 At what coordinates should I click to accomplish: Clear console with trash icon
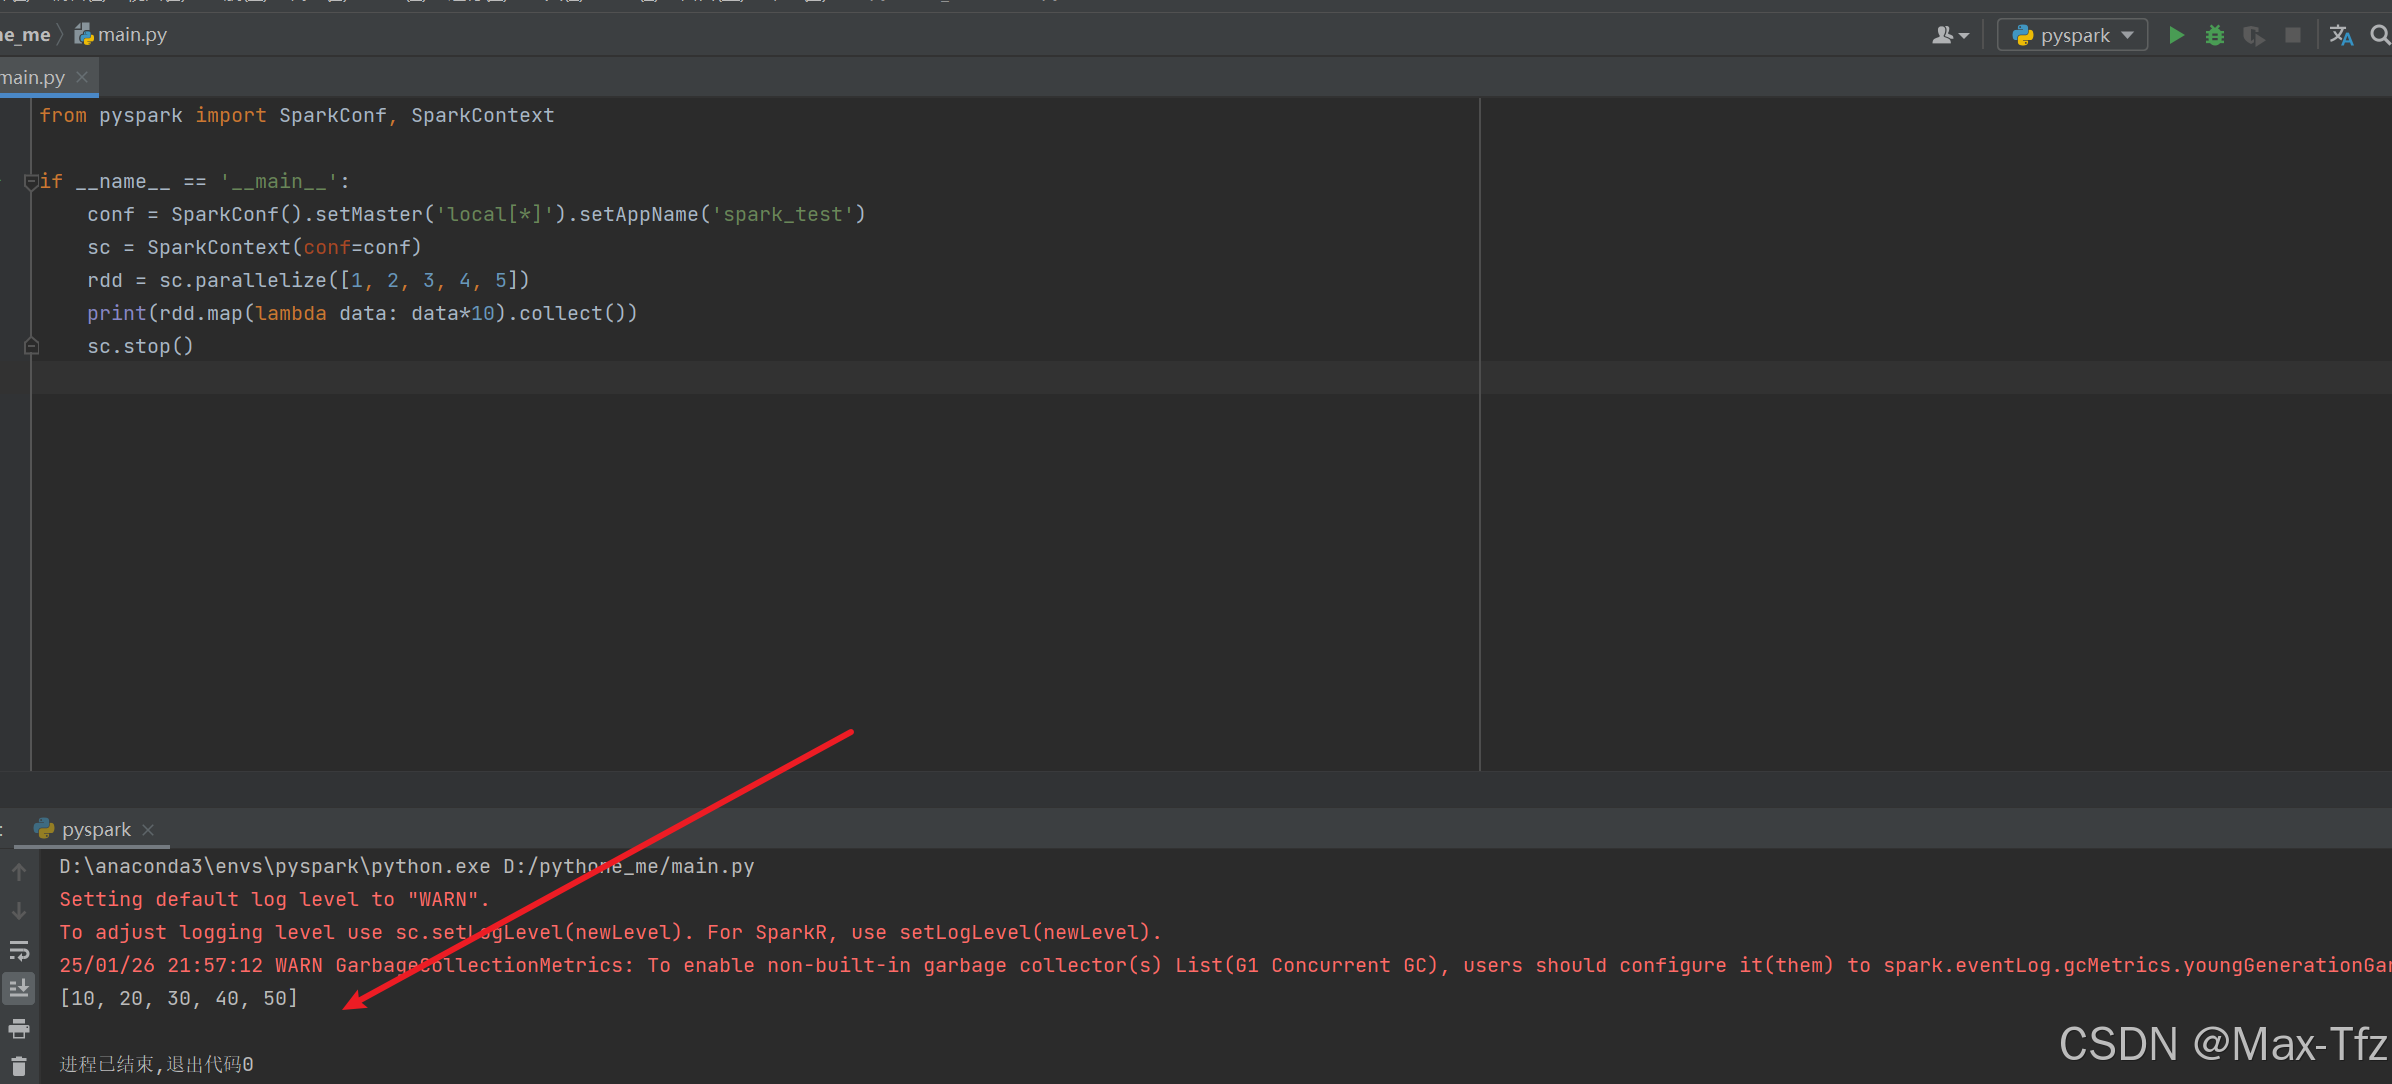(x=19, y=1066)
